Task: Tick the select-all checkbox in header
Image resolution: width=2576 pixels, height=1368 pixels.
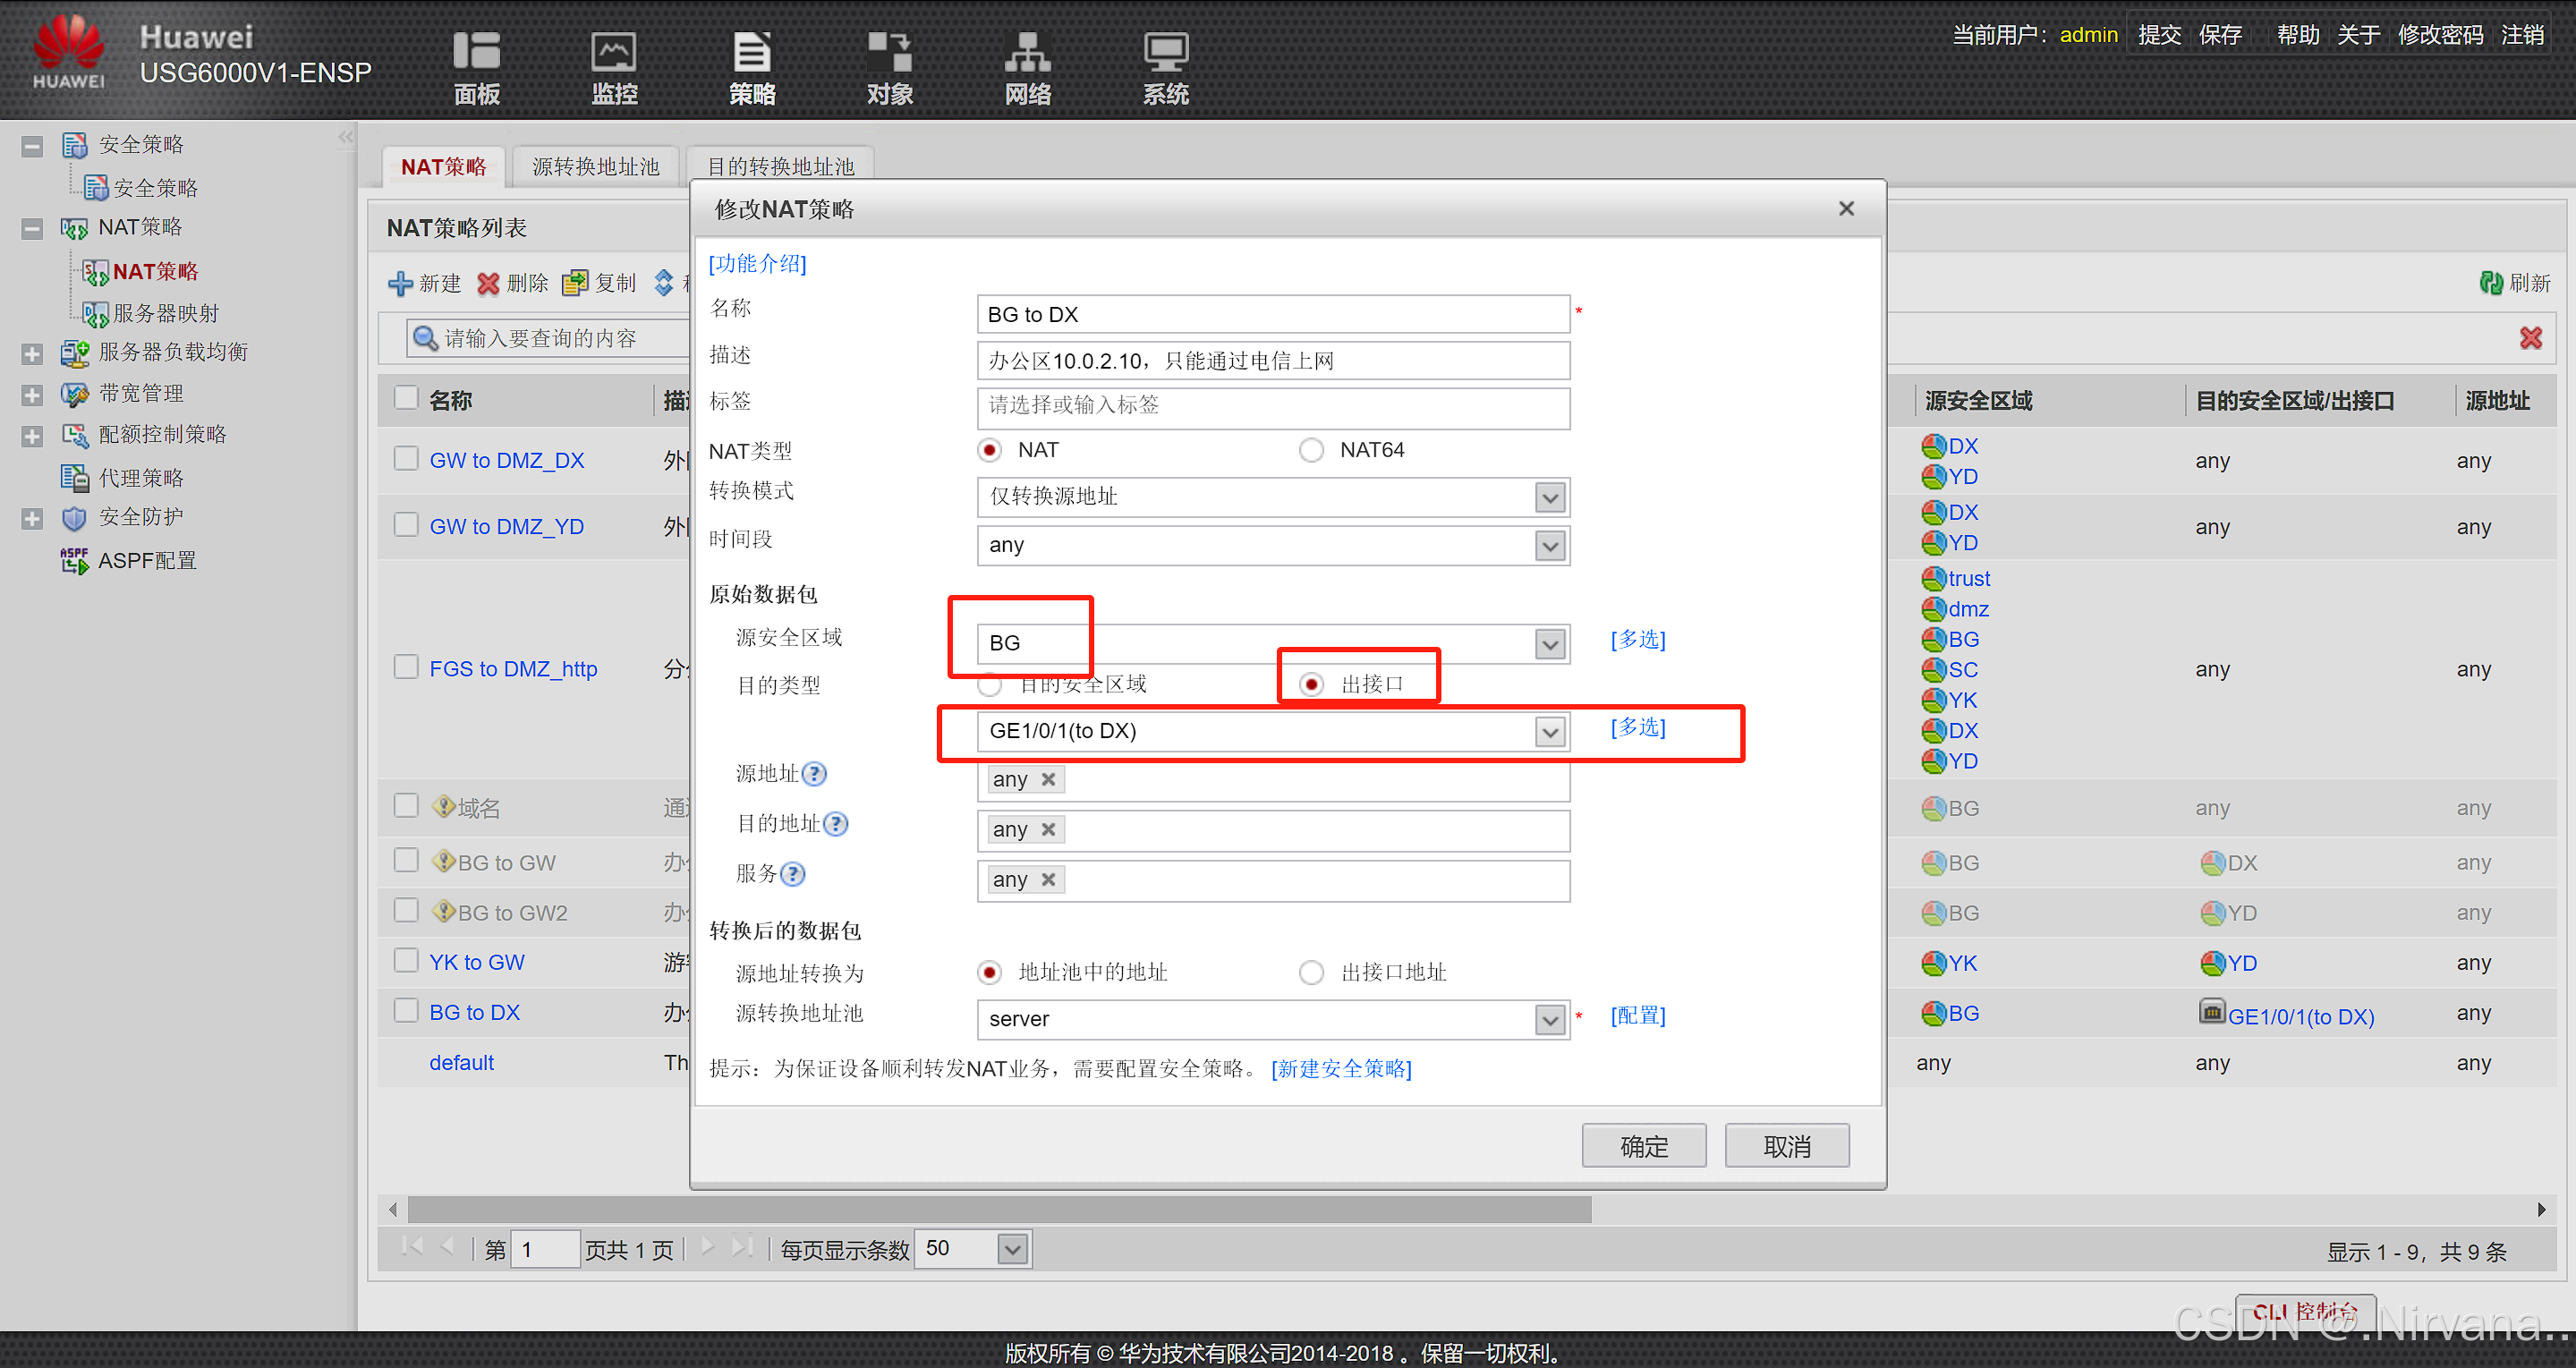Action: pyautogui.click(x=406, y=398)
